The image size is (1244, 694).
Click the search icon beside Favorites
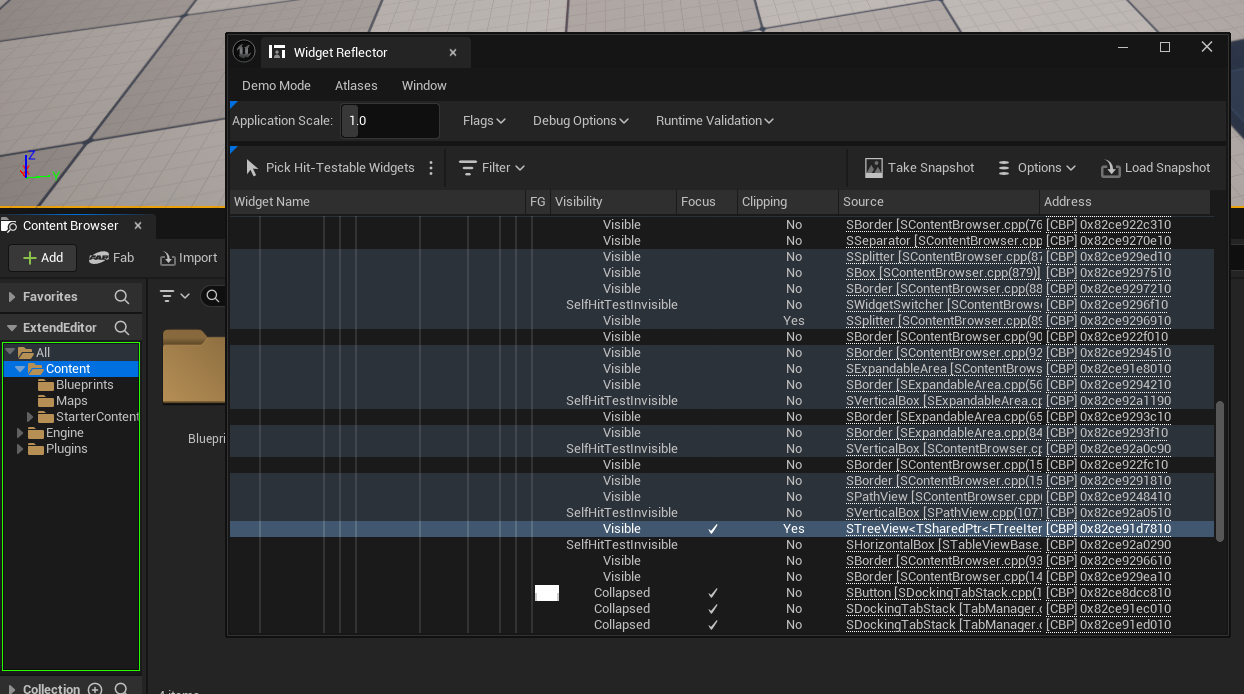(122, 297)
